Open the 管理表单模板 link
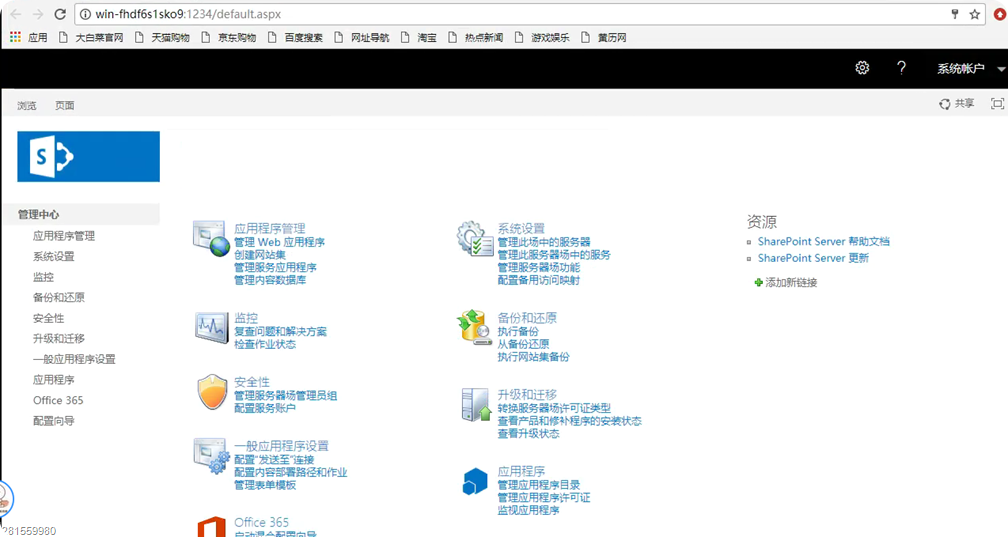Screen dimensions: 1008x537 click(265, 485)
